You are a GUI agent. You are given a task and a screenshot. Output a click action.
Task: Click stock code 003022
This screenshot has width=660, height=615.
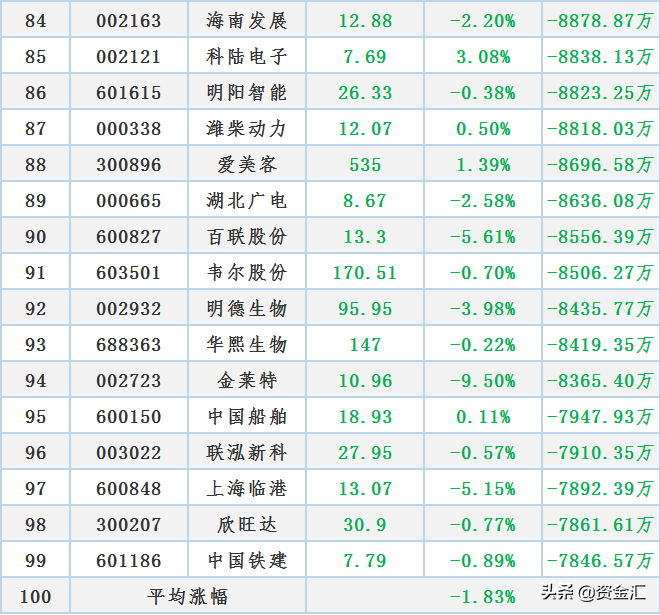(129, 453)
